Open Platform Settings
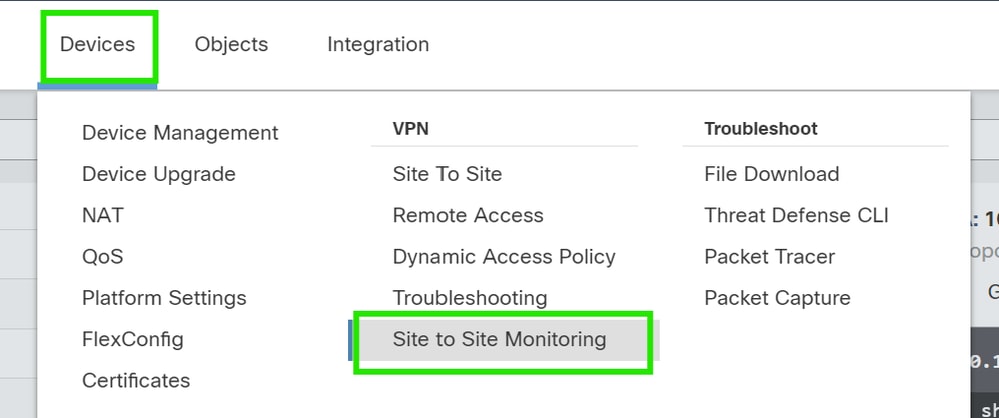Screen dimensions: 999x418 pos(164,298)
